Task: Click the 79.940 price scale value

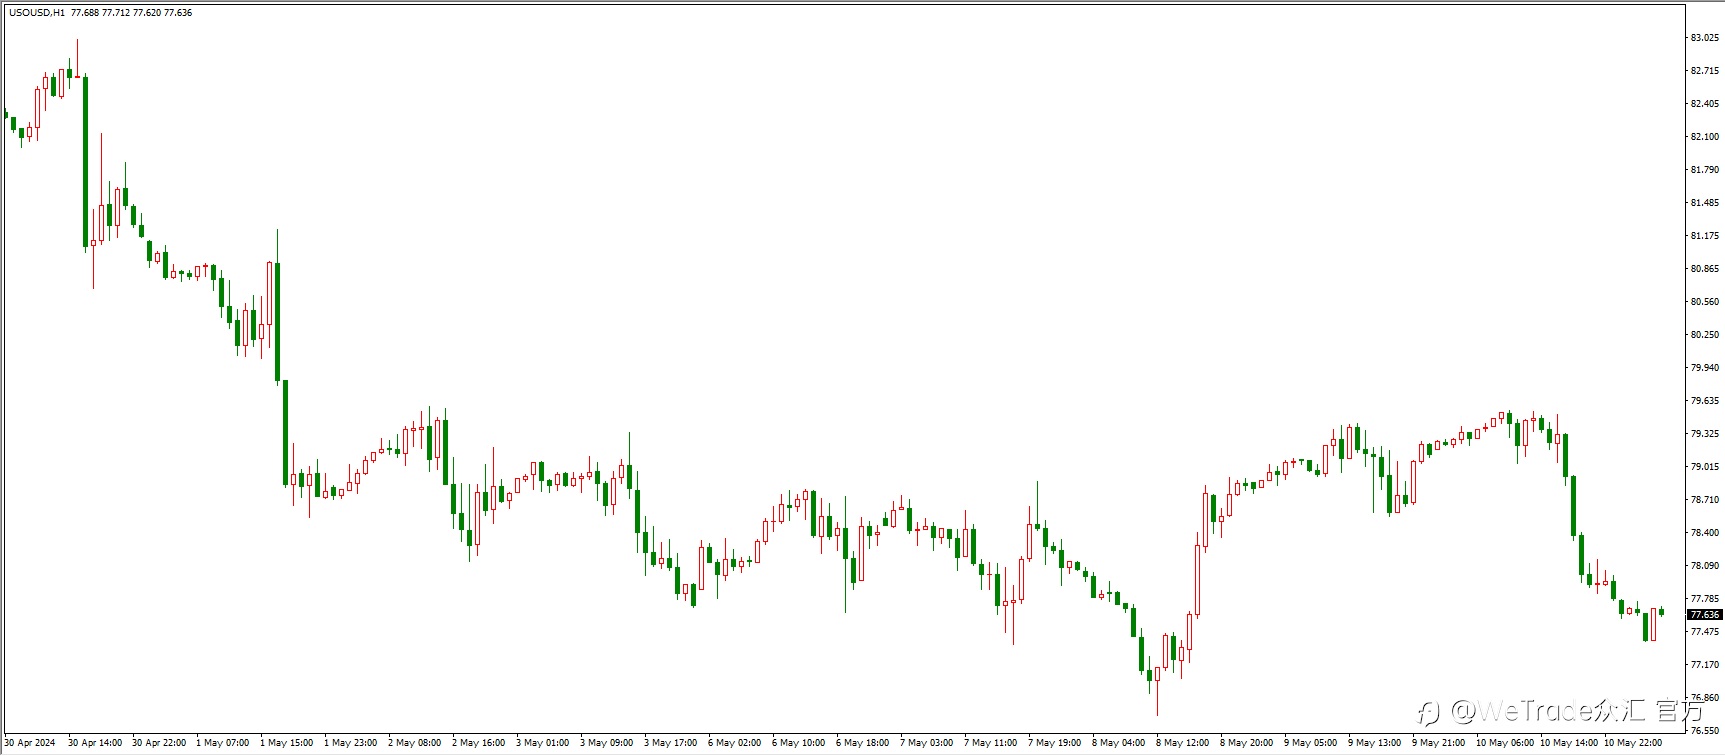Action: point(1705,368)
